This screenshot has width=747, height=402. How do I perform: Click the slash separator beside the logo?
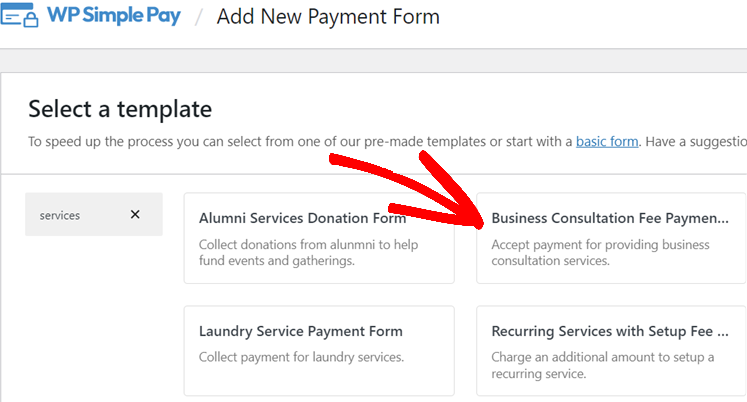coord(199,18)
